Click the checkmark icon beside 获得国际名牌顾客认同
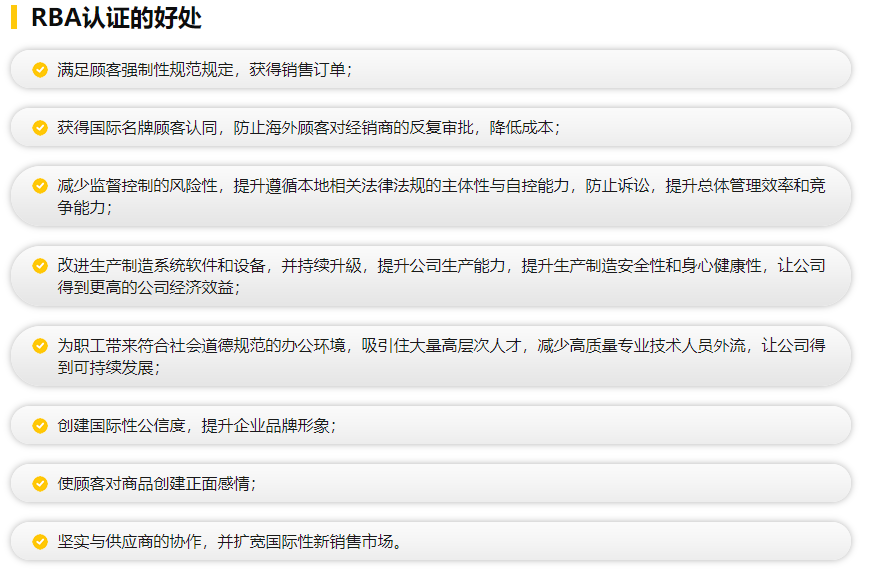Viewport: 869px width, 576px height. pos(40,128)
